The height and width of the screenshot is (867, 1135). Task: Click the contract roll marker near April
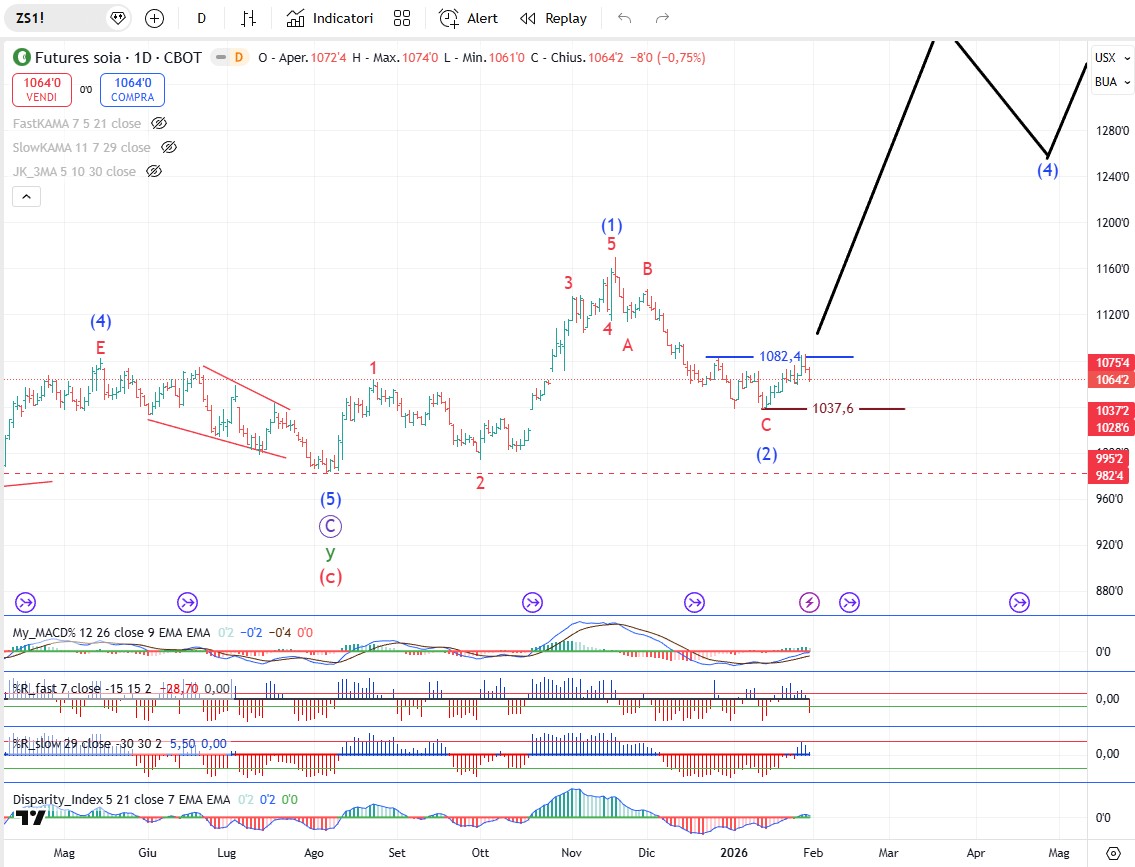pyautogui.click(x=1020, y=602)
